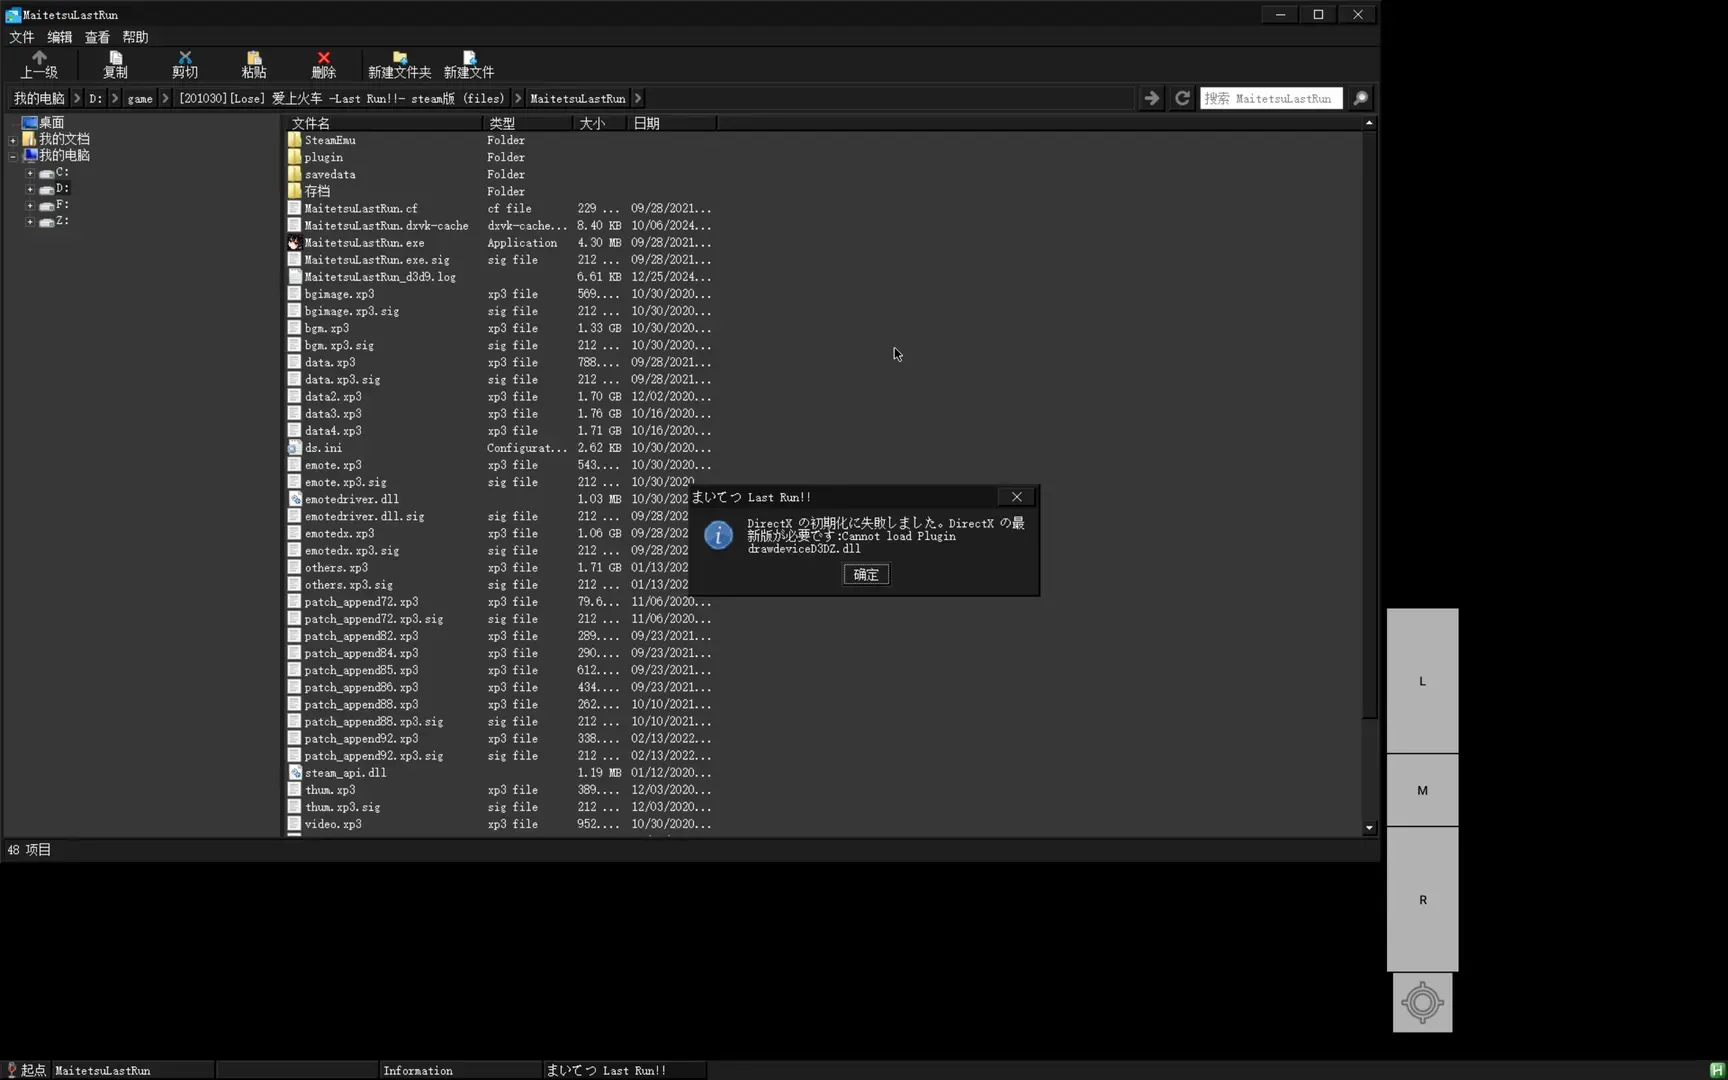Open the 文件 menu
This screenshot has height=1080, width=1728.
(x=21, y=37)
